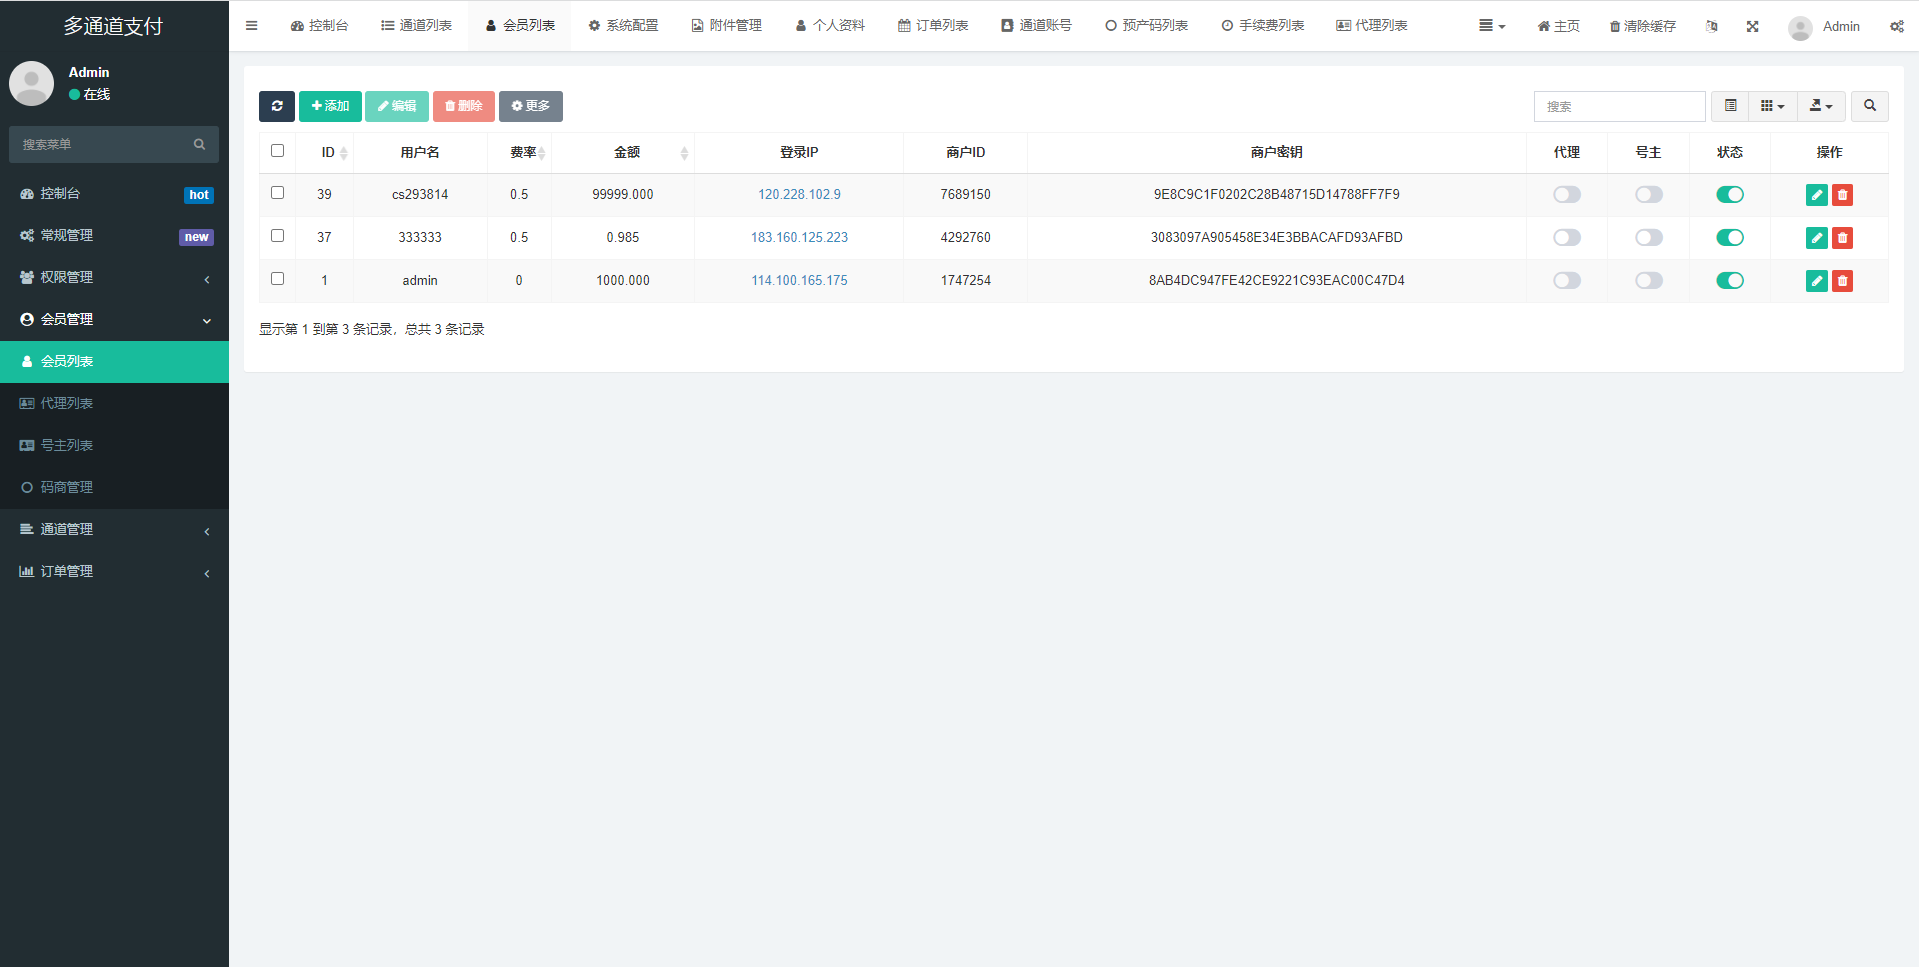
Task: Expand 通道管理 in the sidebar
Action: coord(114,530)
